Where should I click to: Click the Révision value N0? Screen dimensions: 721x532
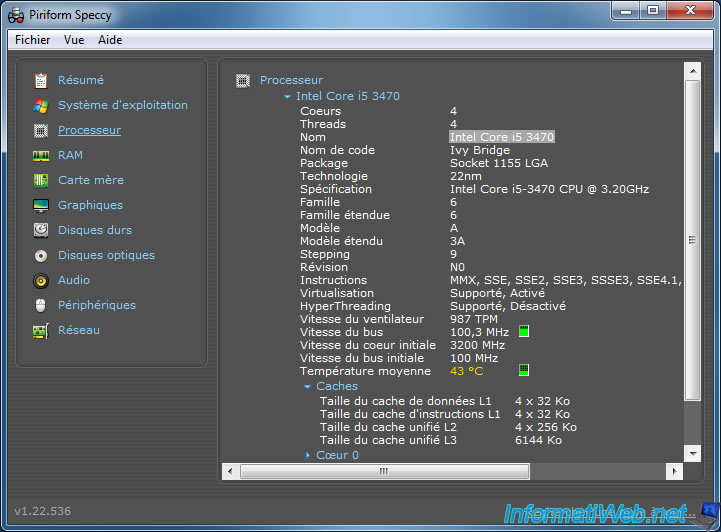point(457,267)
